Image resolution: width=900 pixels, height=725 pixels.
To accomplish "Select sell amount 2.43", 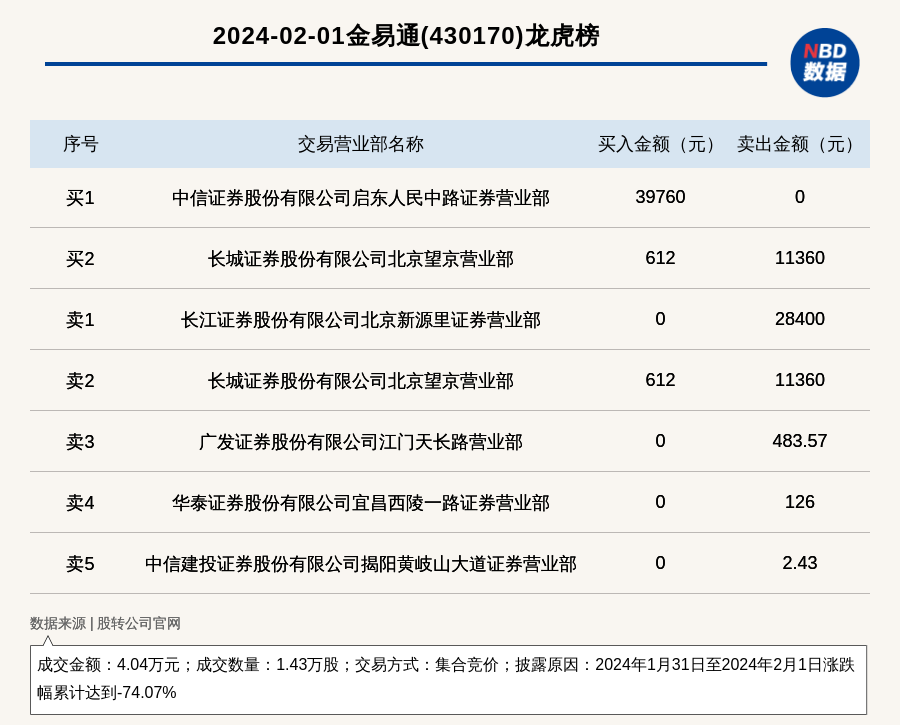I will [x=800, y=563].
